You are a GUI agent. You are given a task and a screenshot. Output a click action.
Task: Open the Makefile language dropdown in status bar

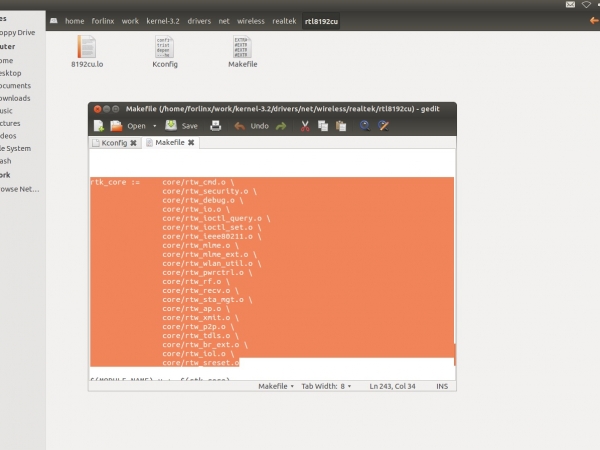point(276,386)
